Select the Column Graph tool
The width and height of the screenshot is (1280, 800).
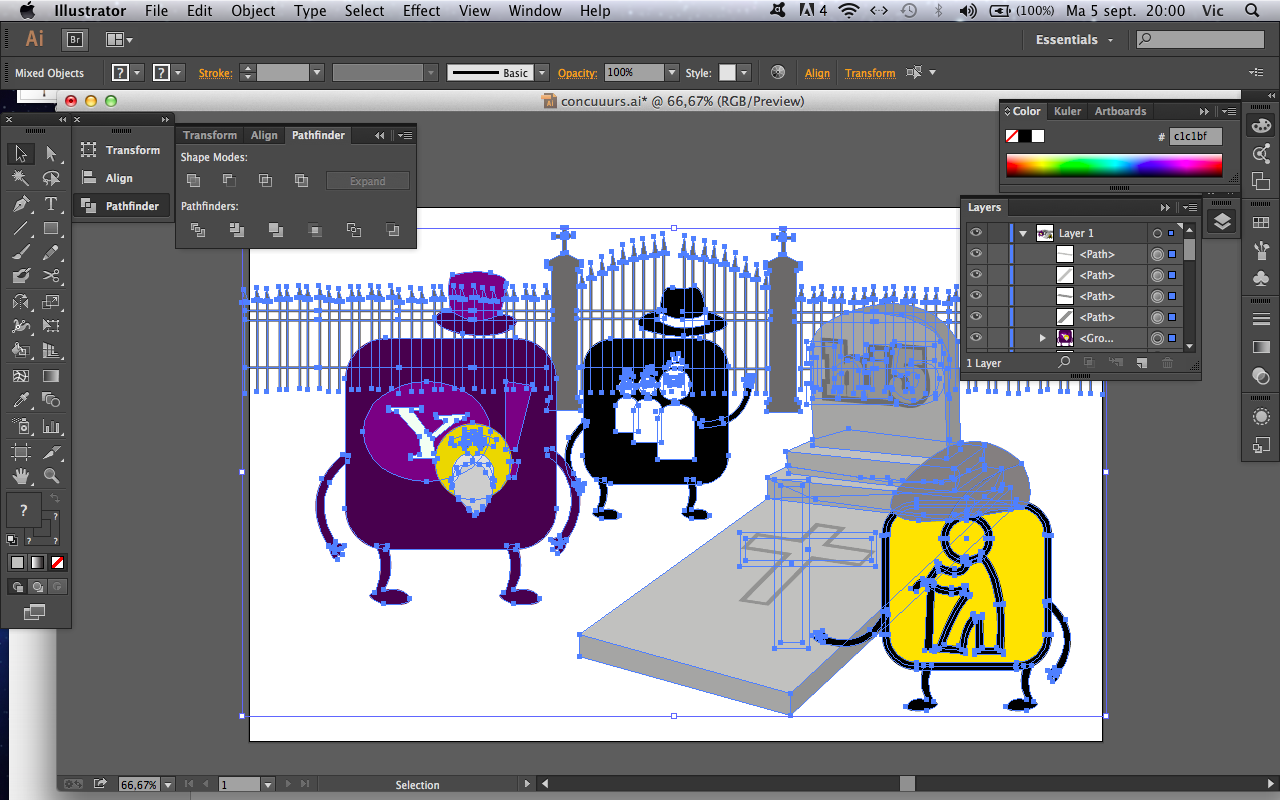click(51, 426)
